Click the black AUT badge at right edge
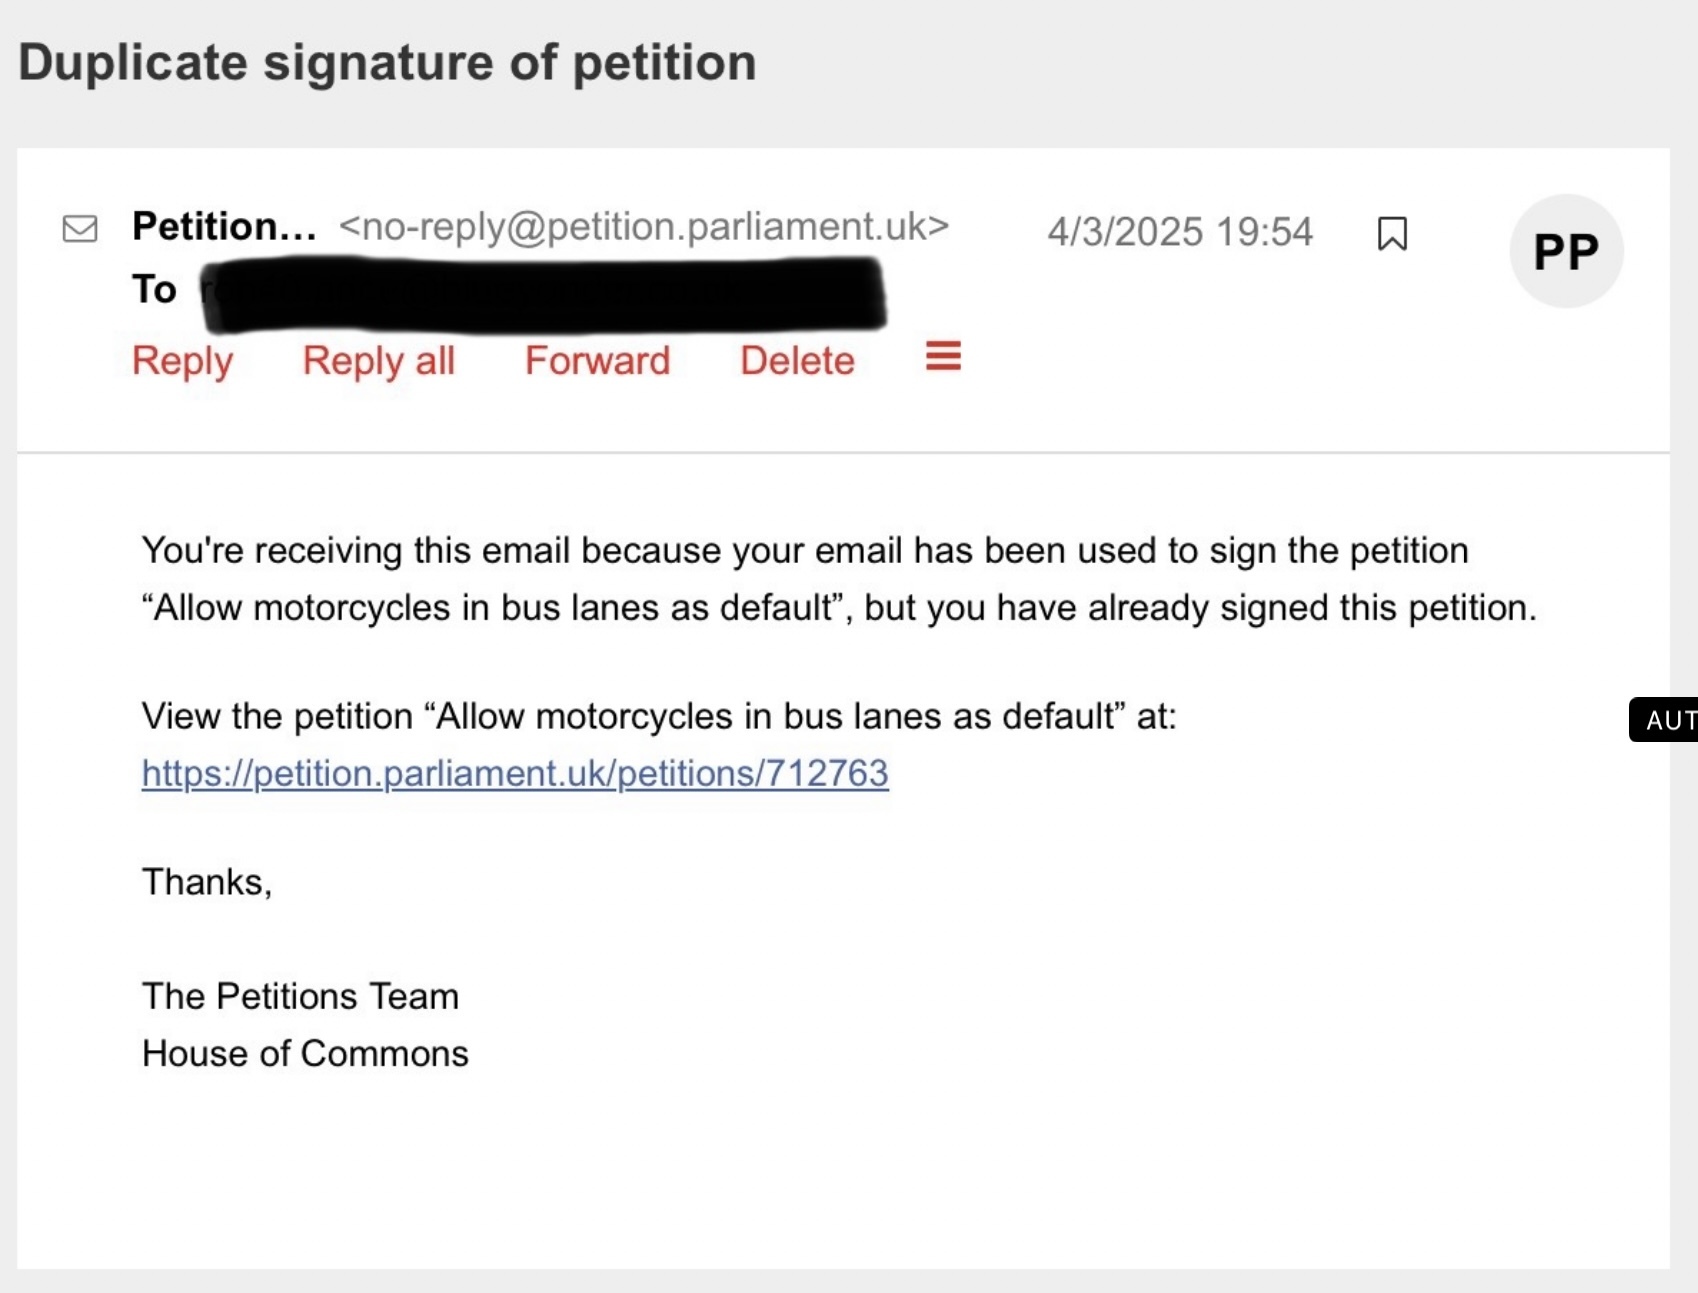1698x1293 pixels. tap(1667, 720)
